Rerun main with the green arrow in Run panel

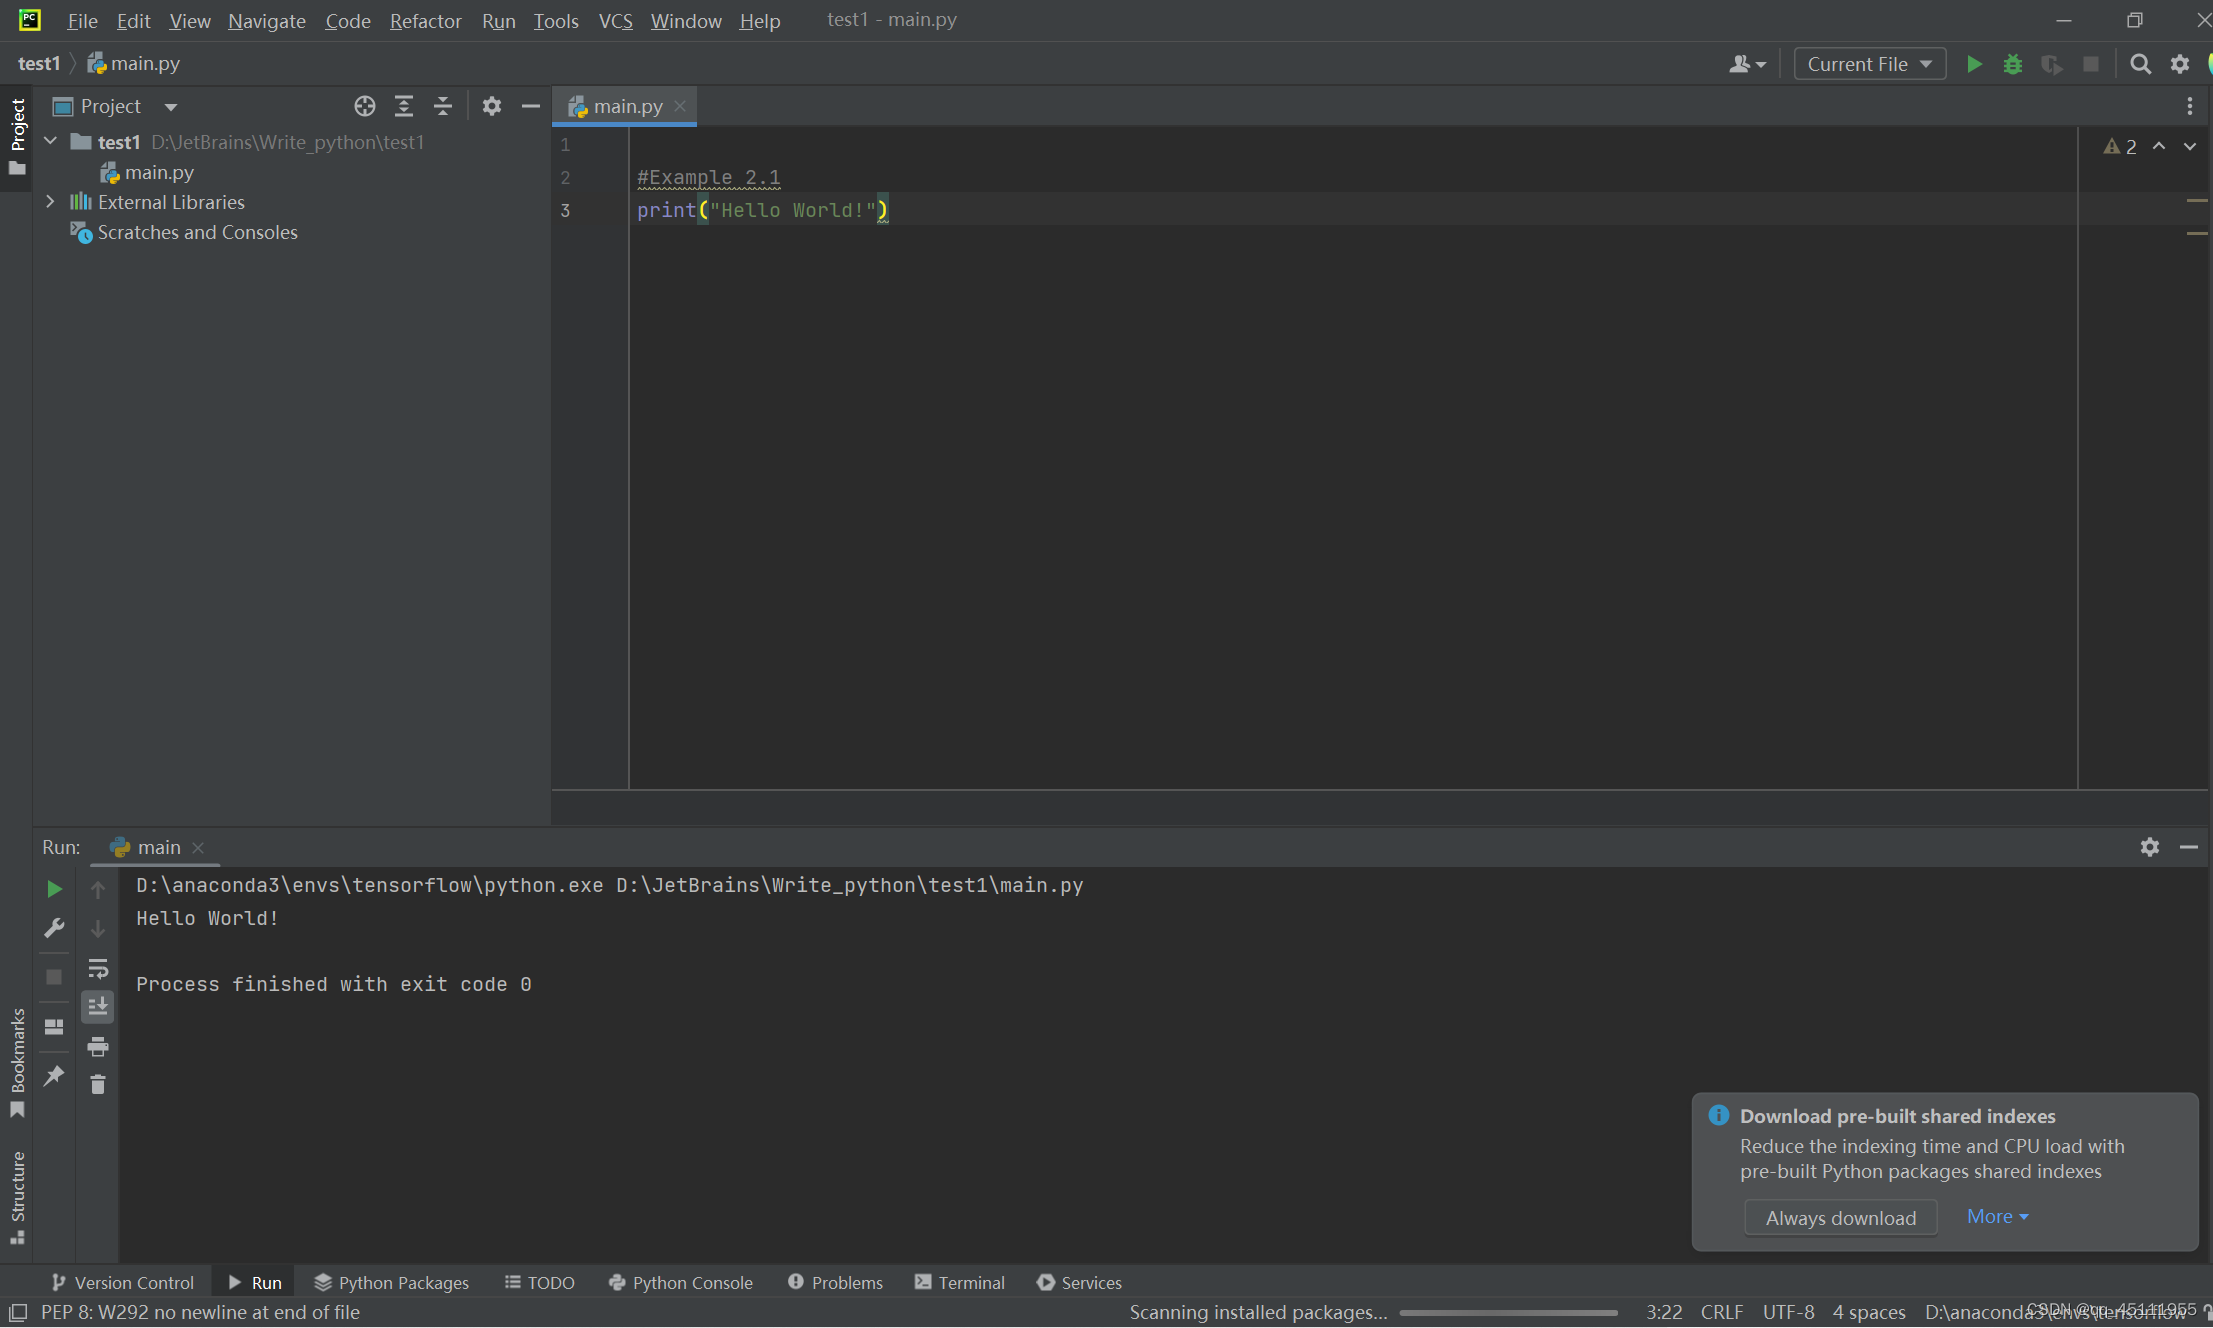pyautogui.click(x=54, y=889)
